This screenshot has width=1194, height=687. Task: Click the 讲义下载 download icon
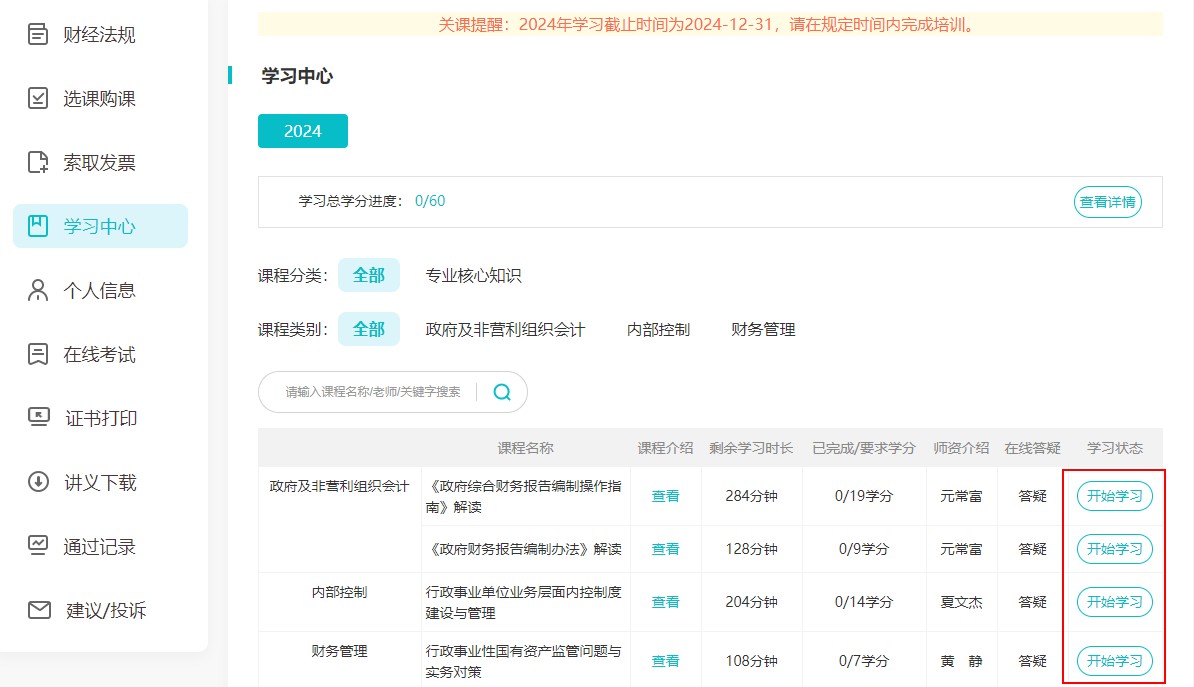(x=38, y=483)
